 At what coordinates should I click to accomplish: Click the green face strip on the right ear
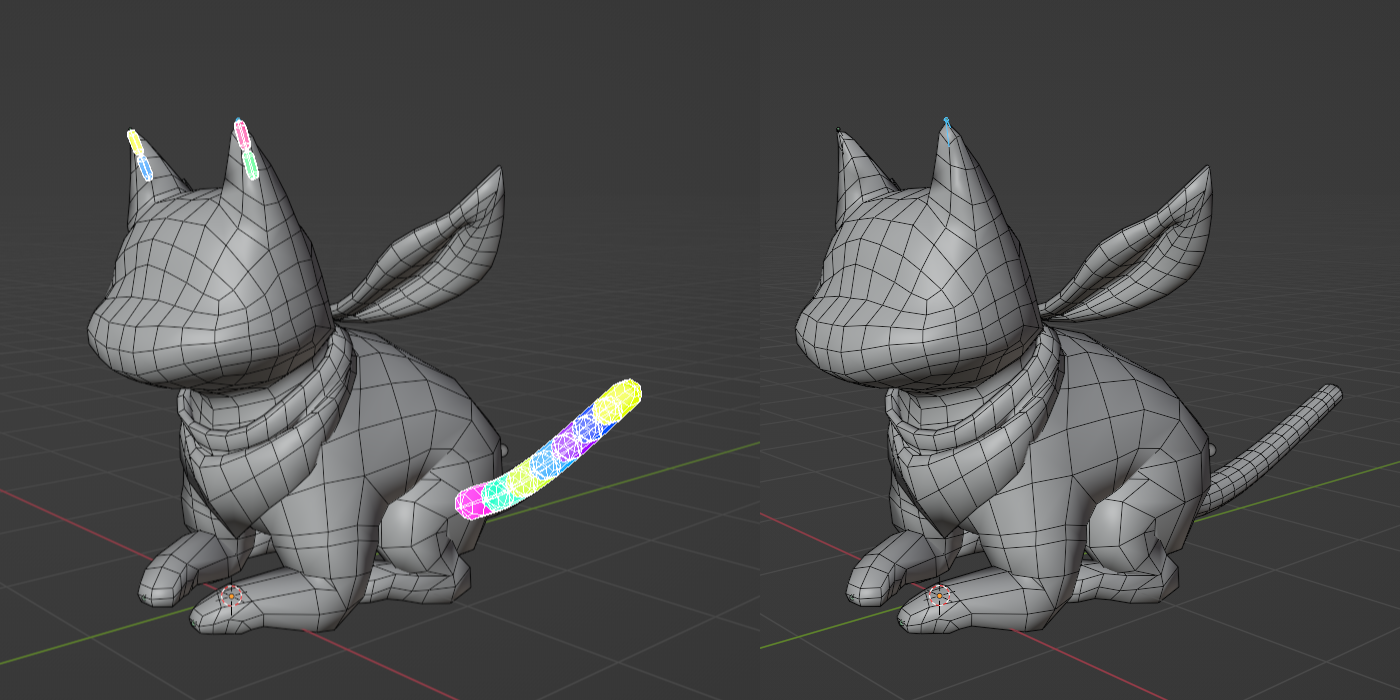tap(252, 164)
